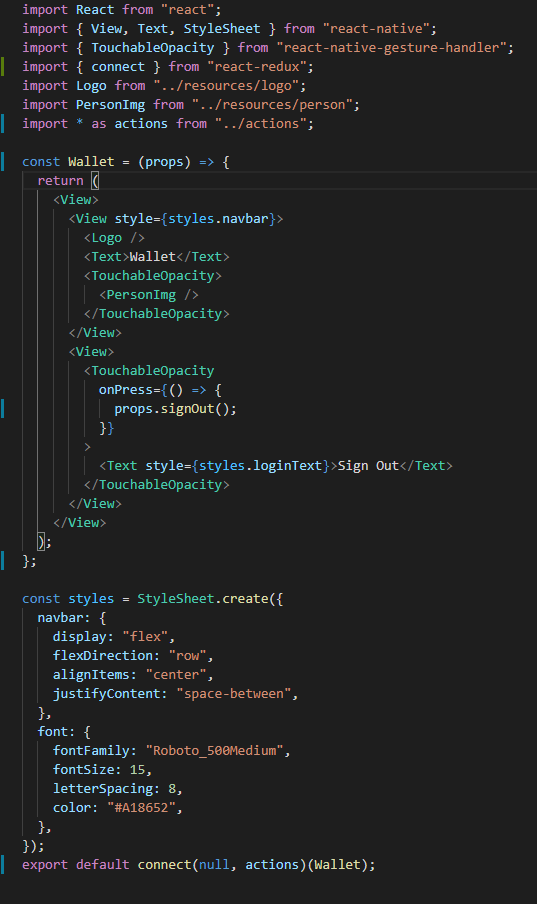This screenshot has width=537, height=904.
Task: Click the "Roboto_500Medium" string value
Action: pos(215,751)
